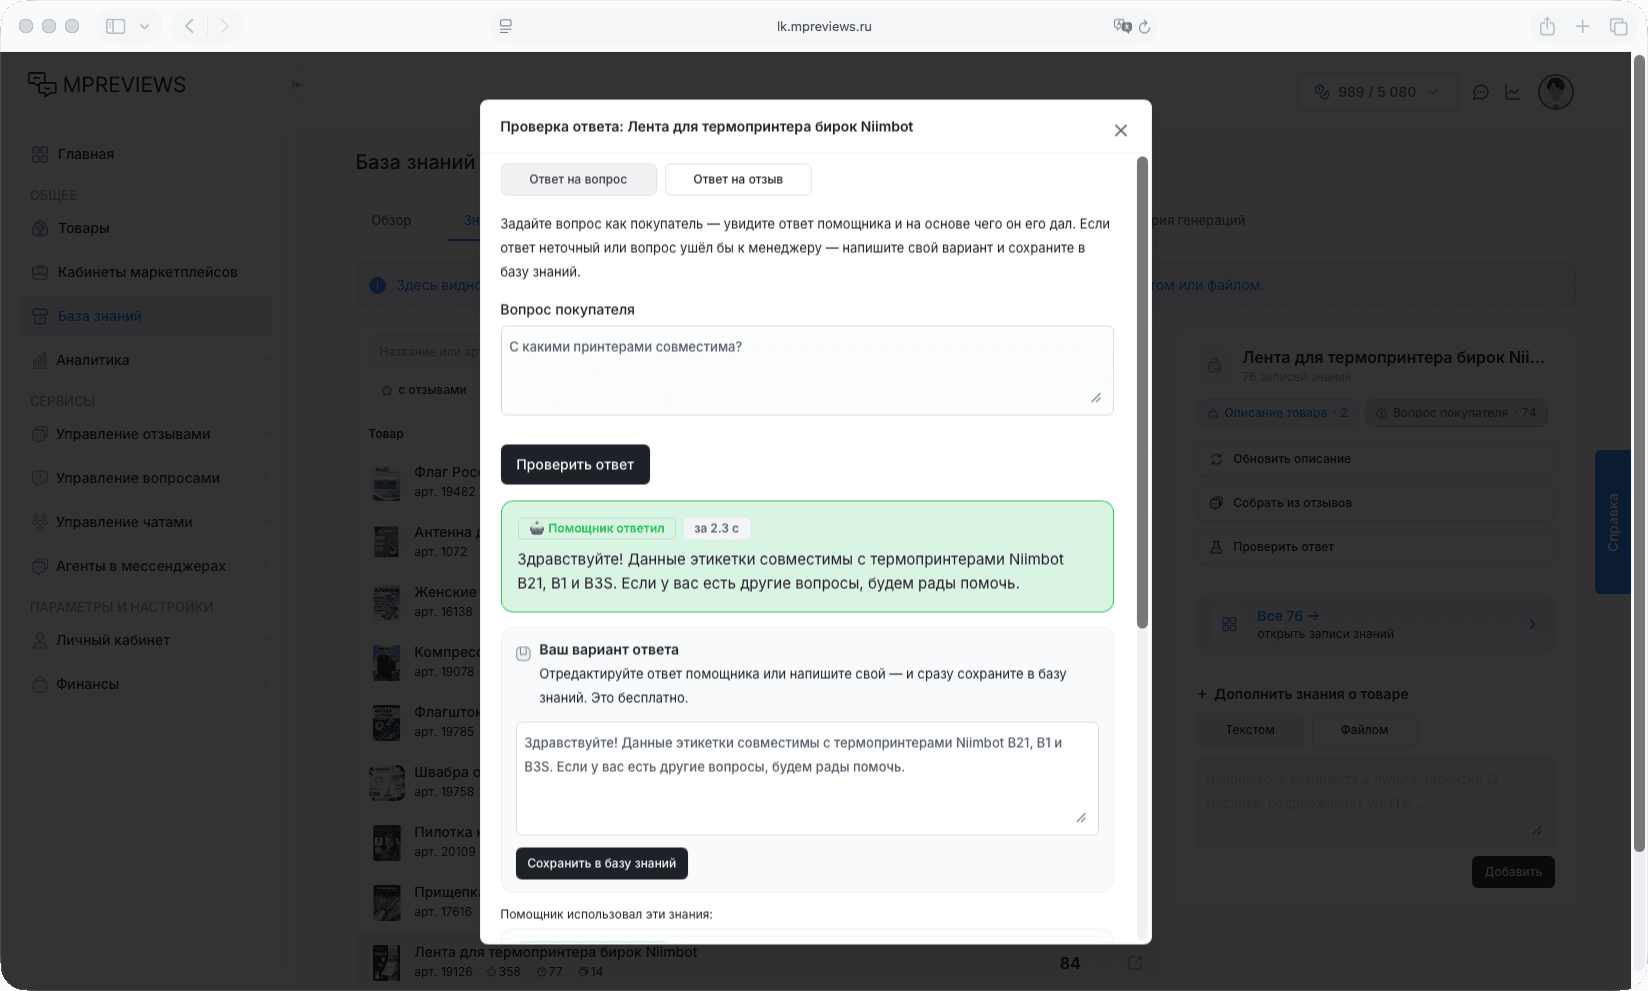1648x991 pixels.
Task: Click the Собрать из отзывов button
Action: [x=1376, y=503]
